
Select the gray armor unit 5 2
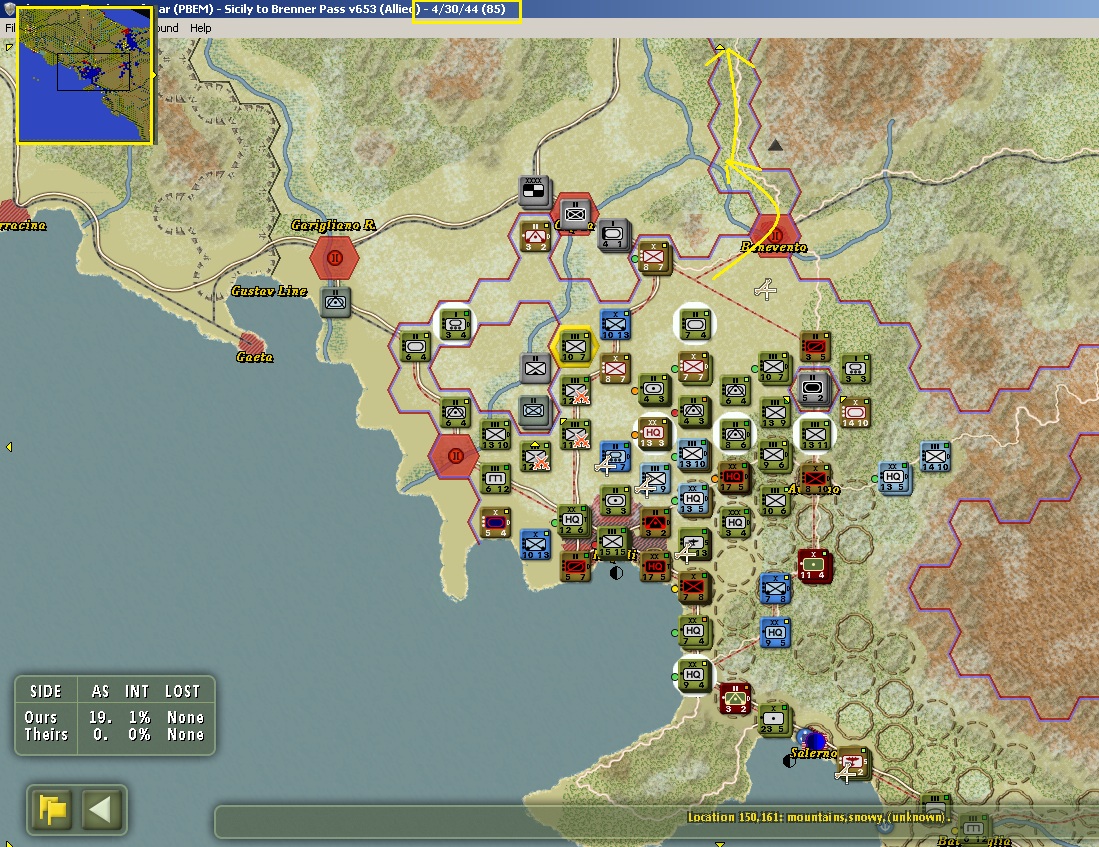click(x=814, y=388)
